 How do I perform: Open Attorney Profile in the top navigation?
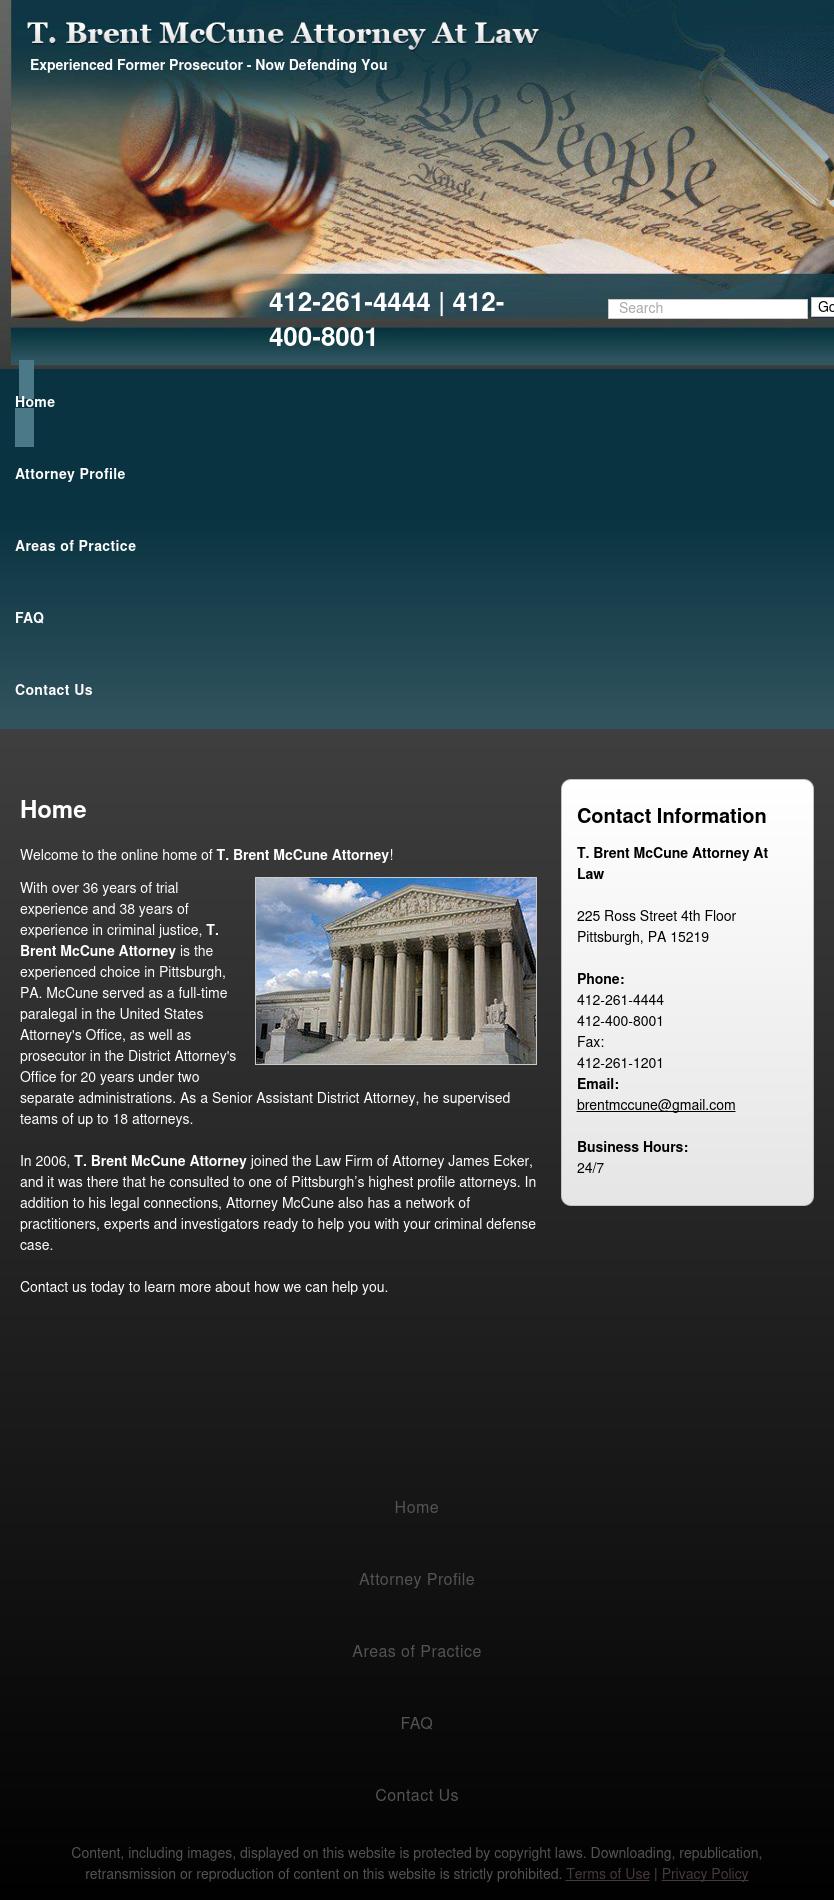point(70,474)
